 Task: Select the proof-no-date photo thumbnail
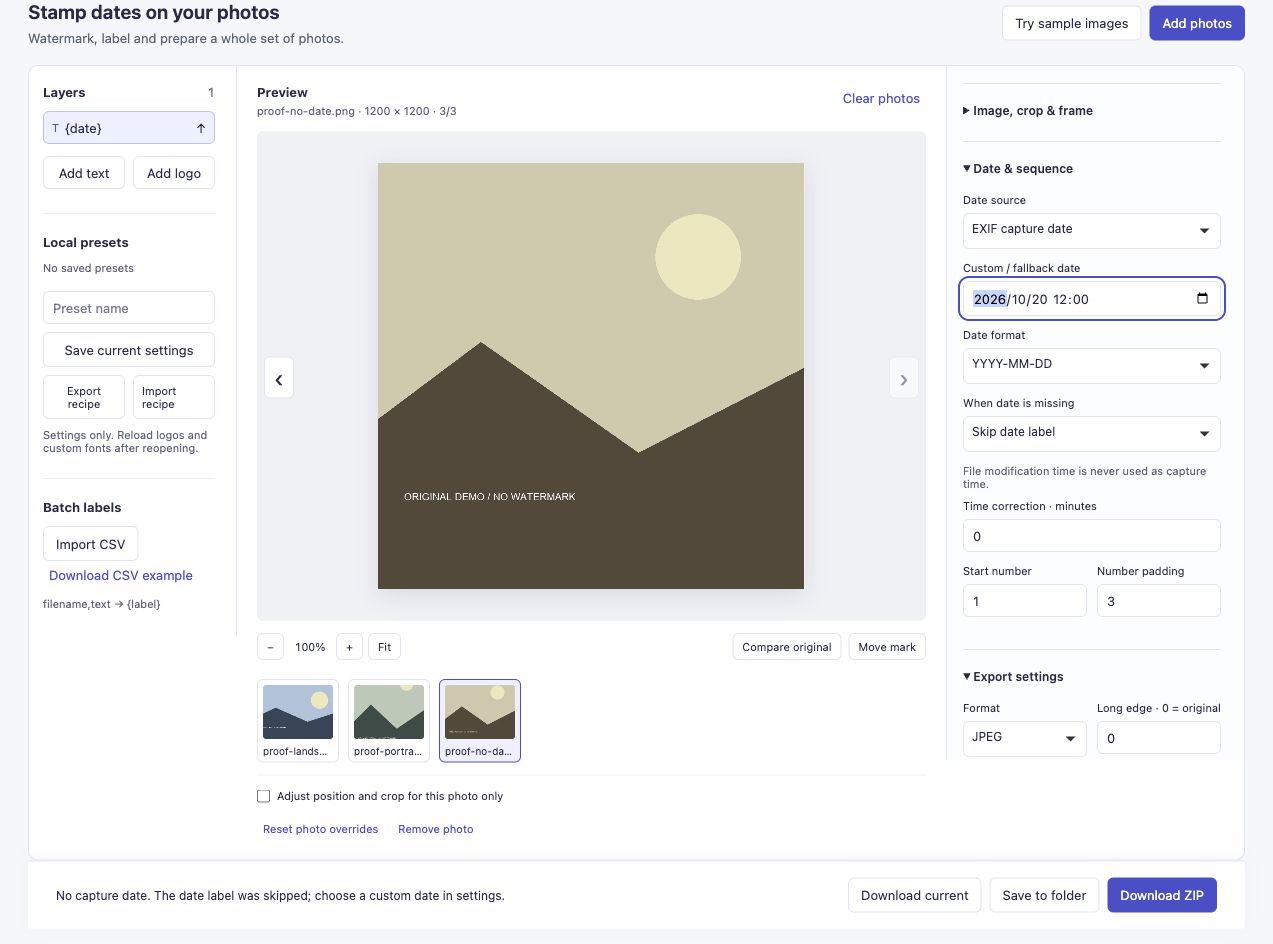pos(480,721)
